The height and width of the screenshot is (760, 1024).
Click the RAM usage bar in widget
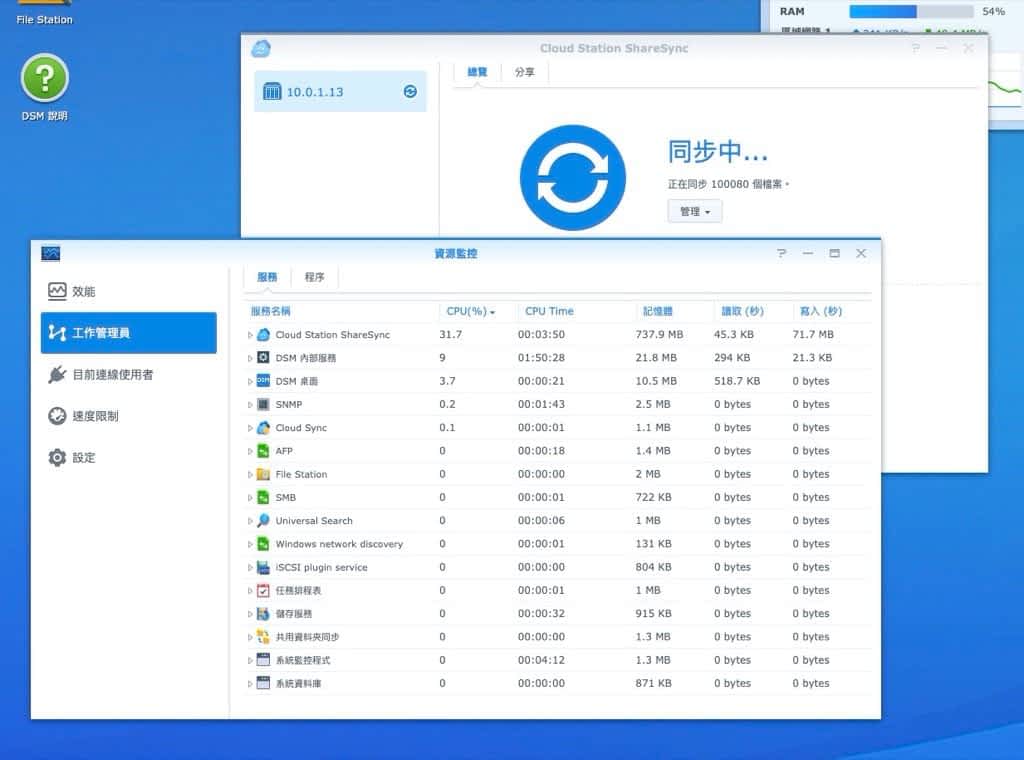(x=910, y=12)
